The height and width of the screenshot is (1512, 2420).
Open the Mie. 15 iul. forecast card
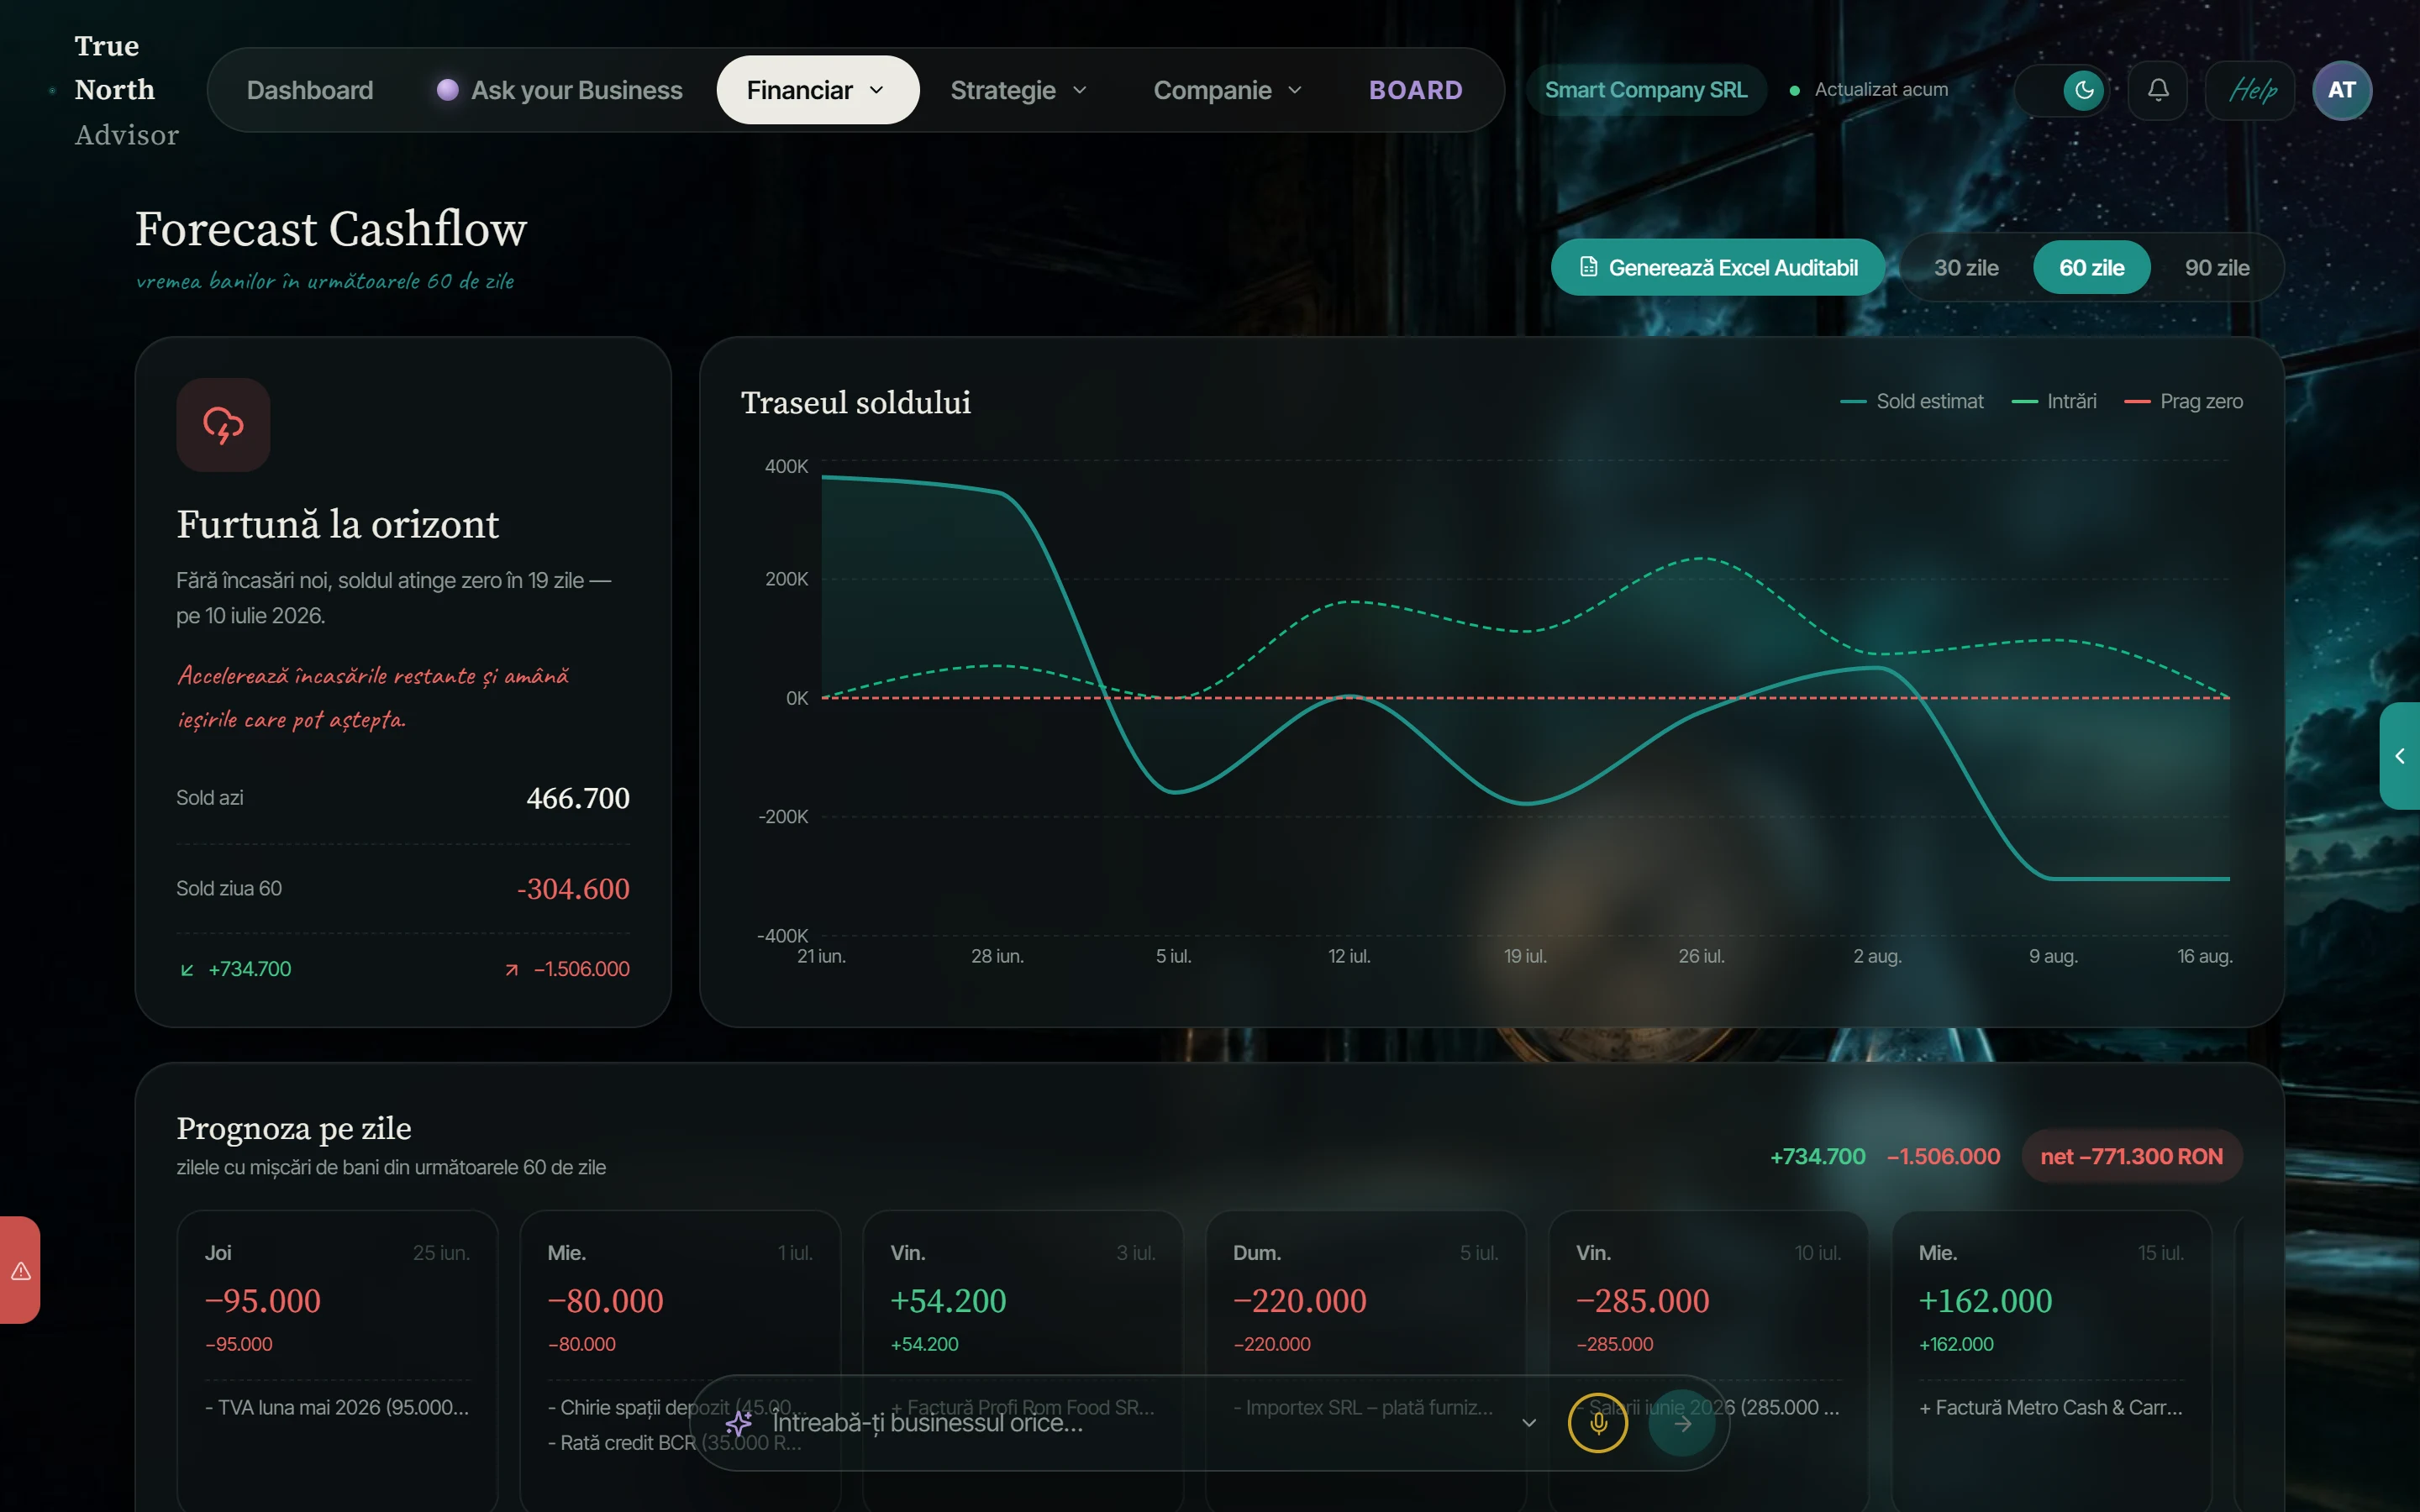click(x=2051, y=1360)
